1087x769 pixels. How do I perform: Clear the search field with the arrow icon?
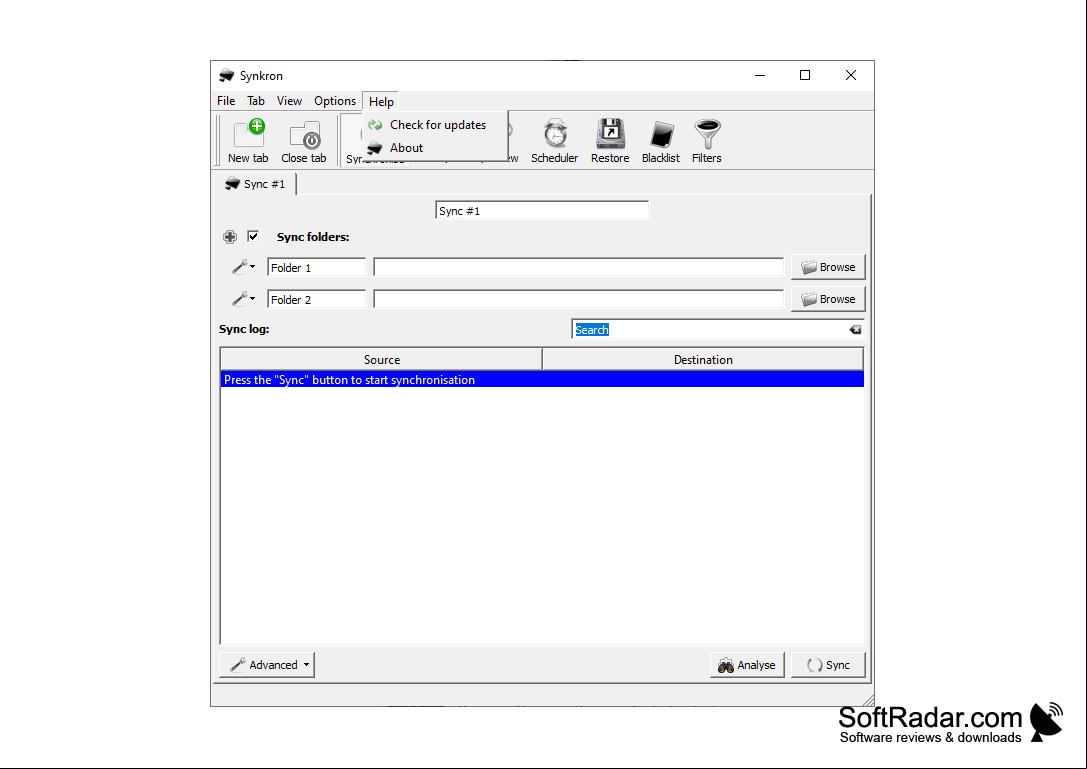(855, 329)
